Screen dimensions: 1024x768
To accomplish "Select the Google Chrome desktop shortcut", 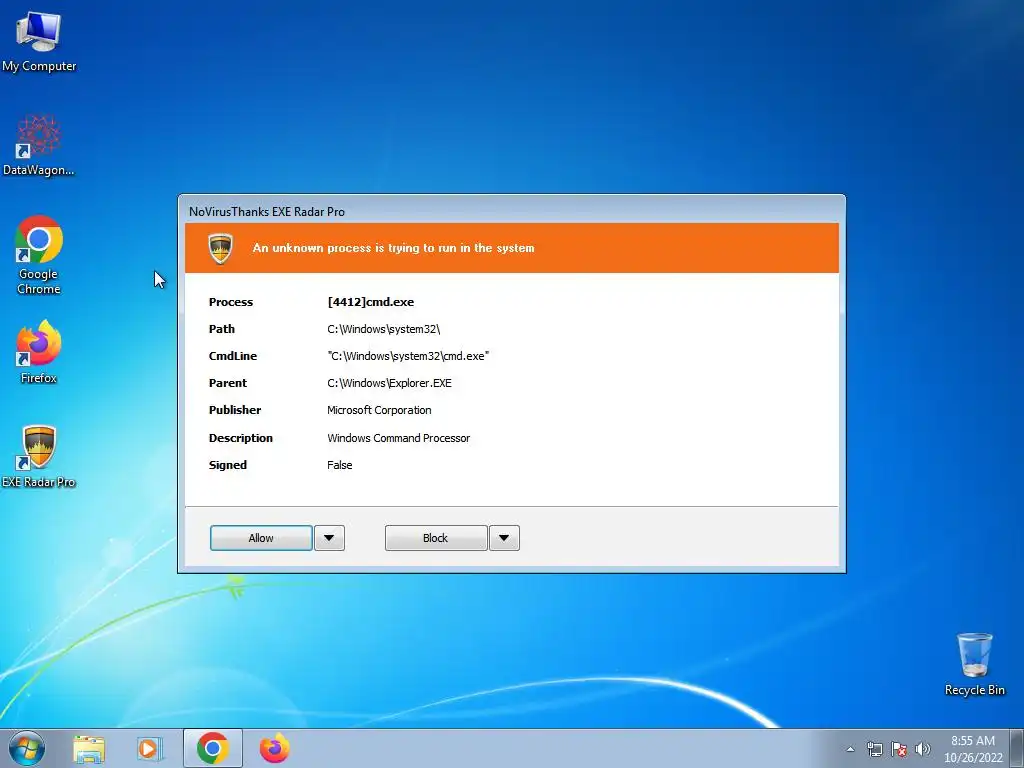I will pyautogui.click(x=39, y=255).
